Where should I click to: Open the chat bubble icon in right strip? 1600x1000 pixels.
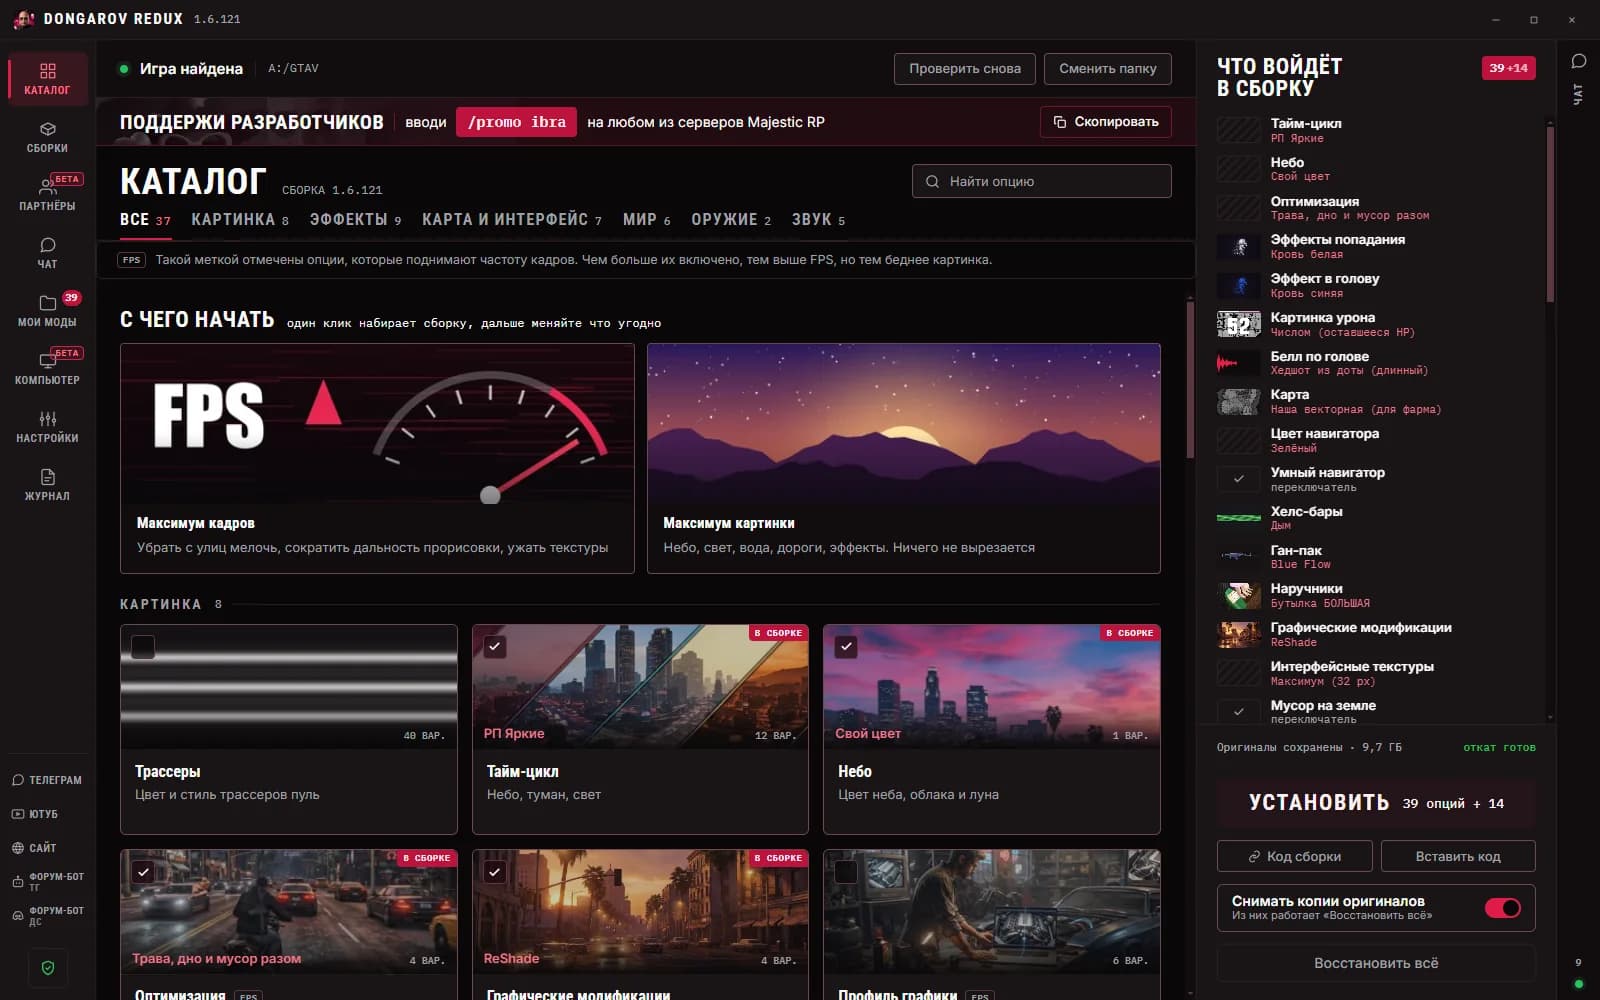[x=1579, y=61]
